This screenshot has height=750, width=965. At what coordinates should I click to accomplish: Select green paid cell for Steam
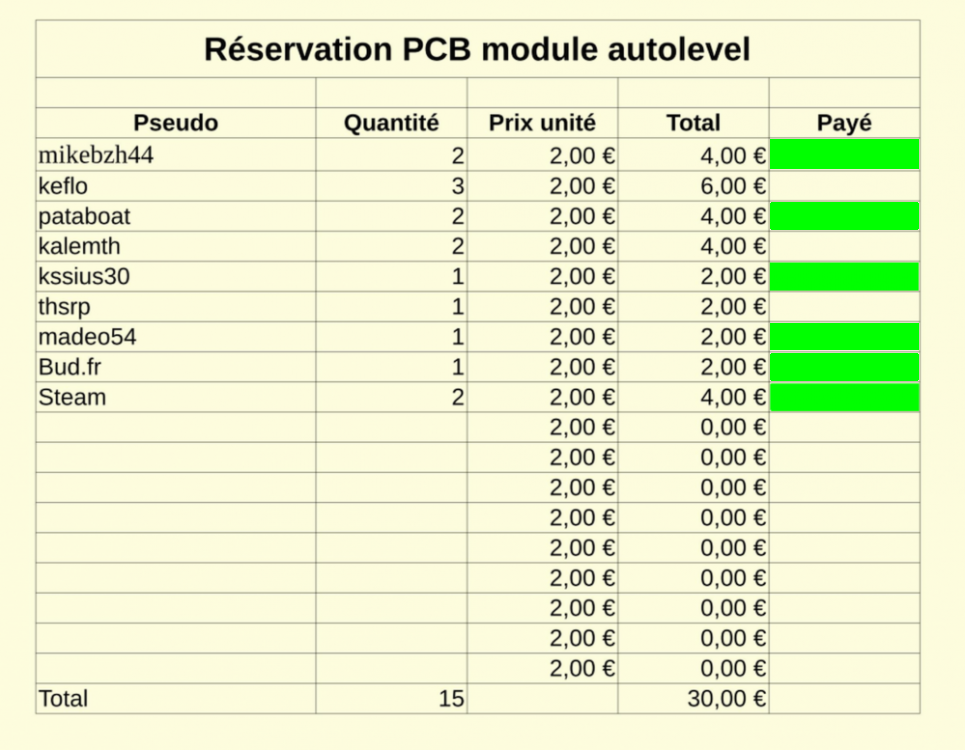(x=844, y=397)
